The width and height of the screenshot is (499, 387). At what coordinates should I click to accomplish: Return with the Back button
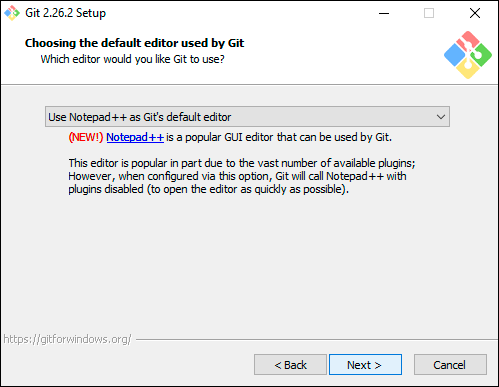click(x=290, y=365)
